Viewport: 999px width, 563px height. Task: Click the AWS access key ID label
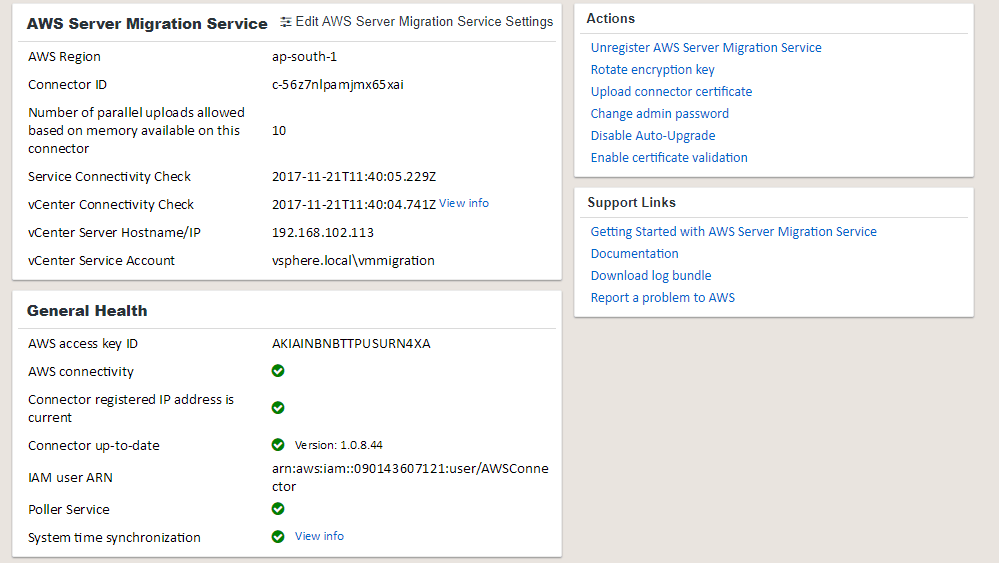pyautogui.click(x=83, y=344)
